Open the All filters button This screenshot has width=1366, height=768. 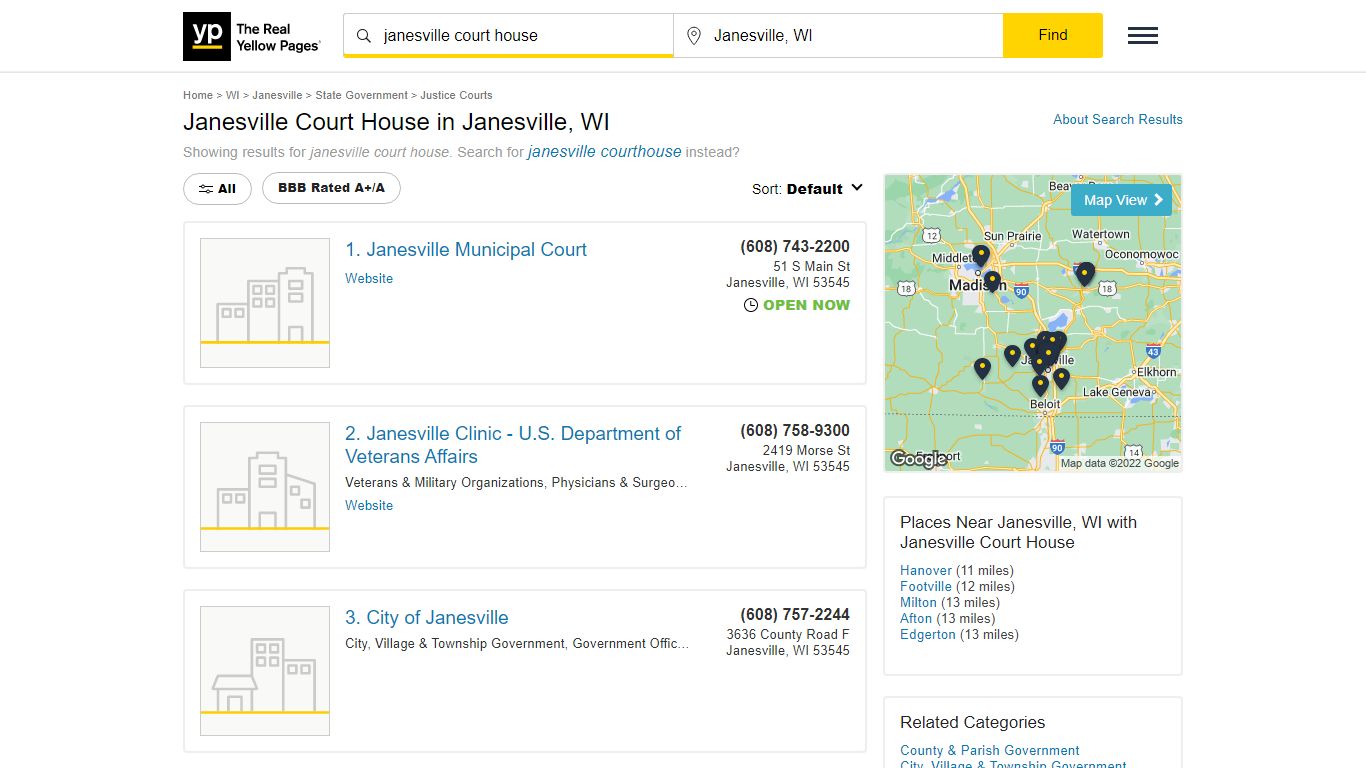pos(217,188)
